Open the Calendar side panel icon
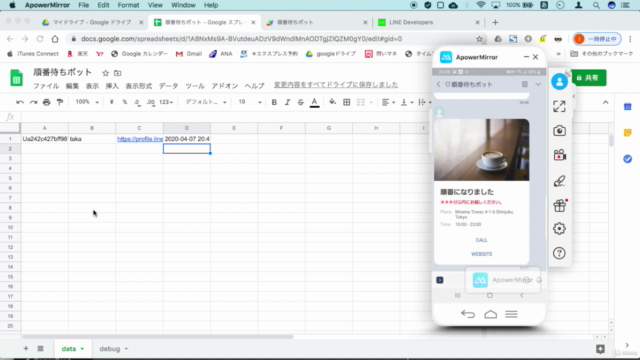Viewport: 640px width, 360px height. 628,107
